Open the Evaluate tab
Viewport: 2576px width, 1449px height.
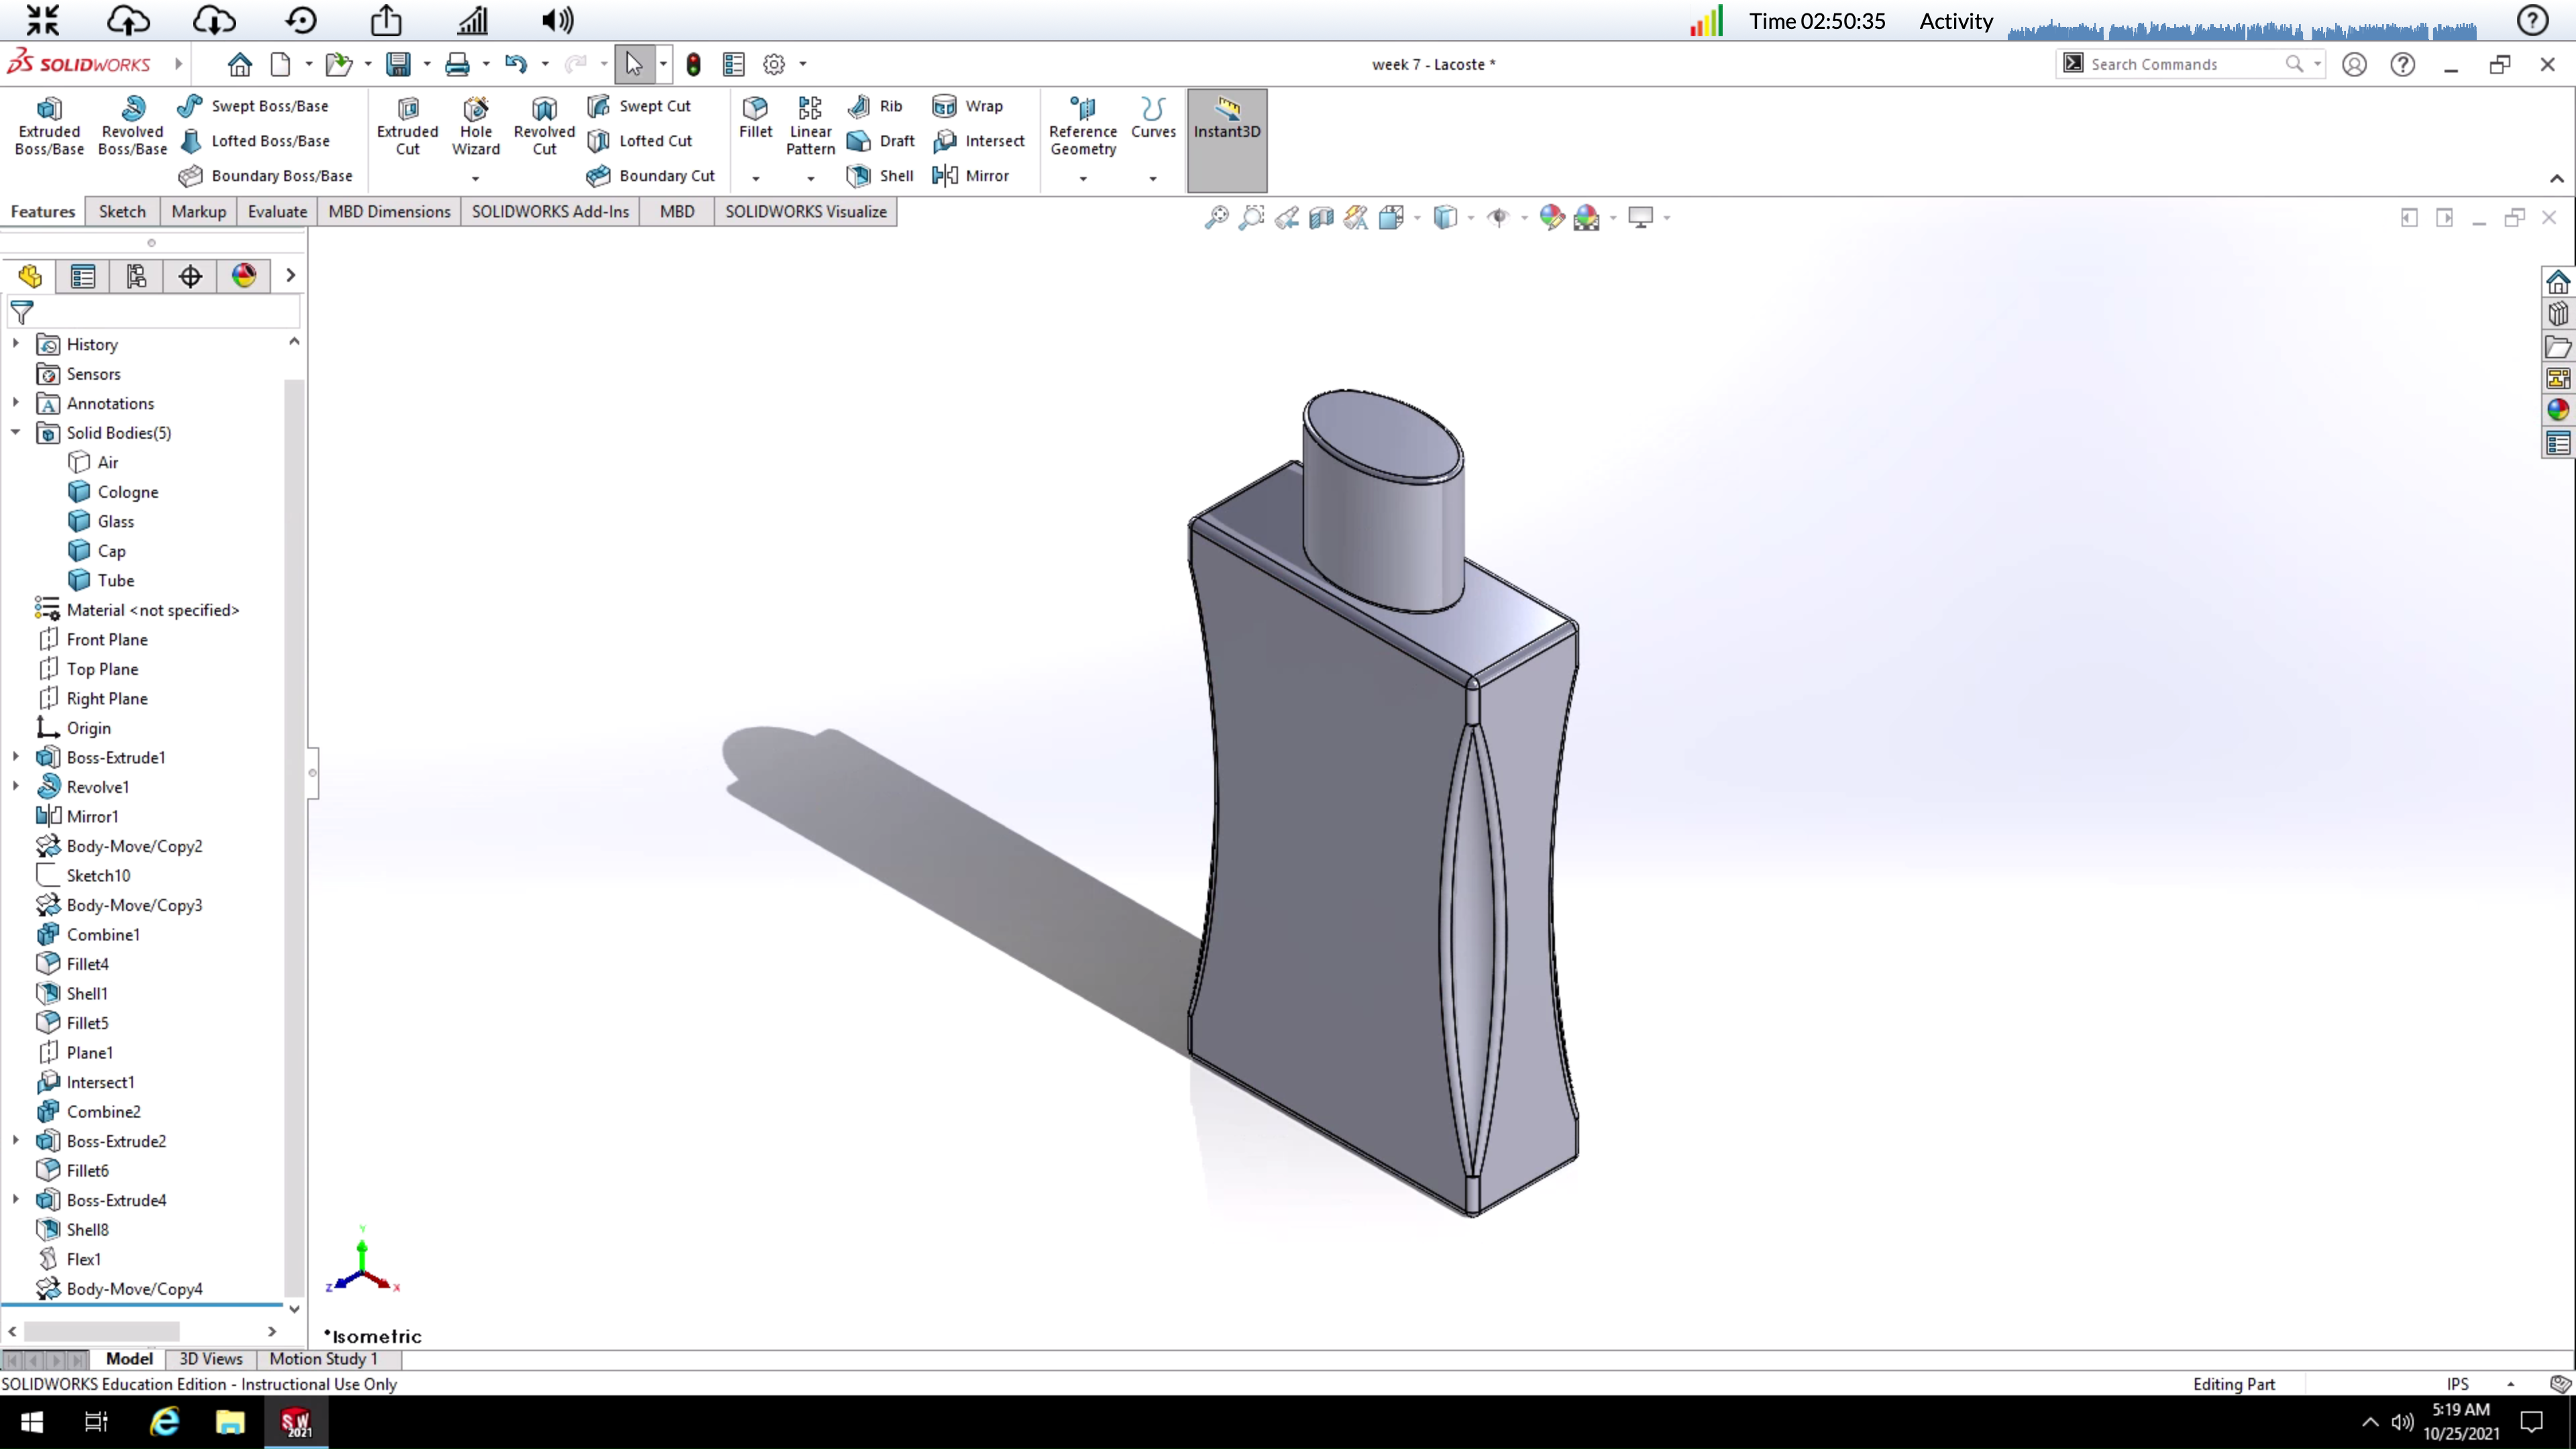pos(277,211)
